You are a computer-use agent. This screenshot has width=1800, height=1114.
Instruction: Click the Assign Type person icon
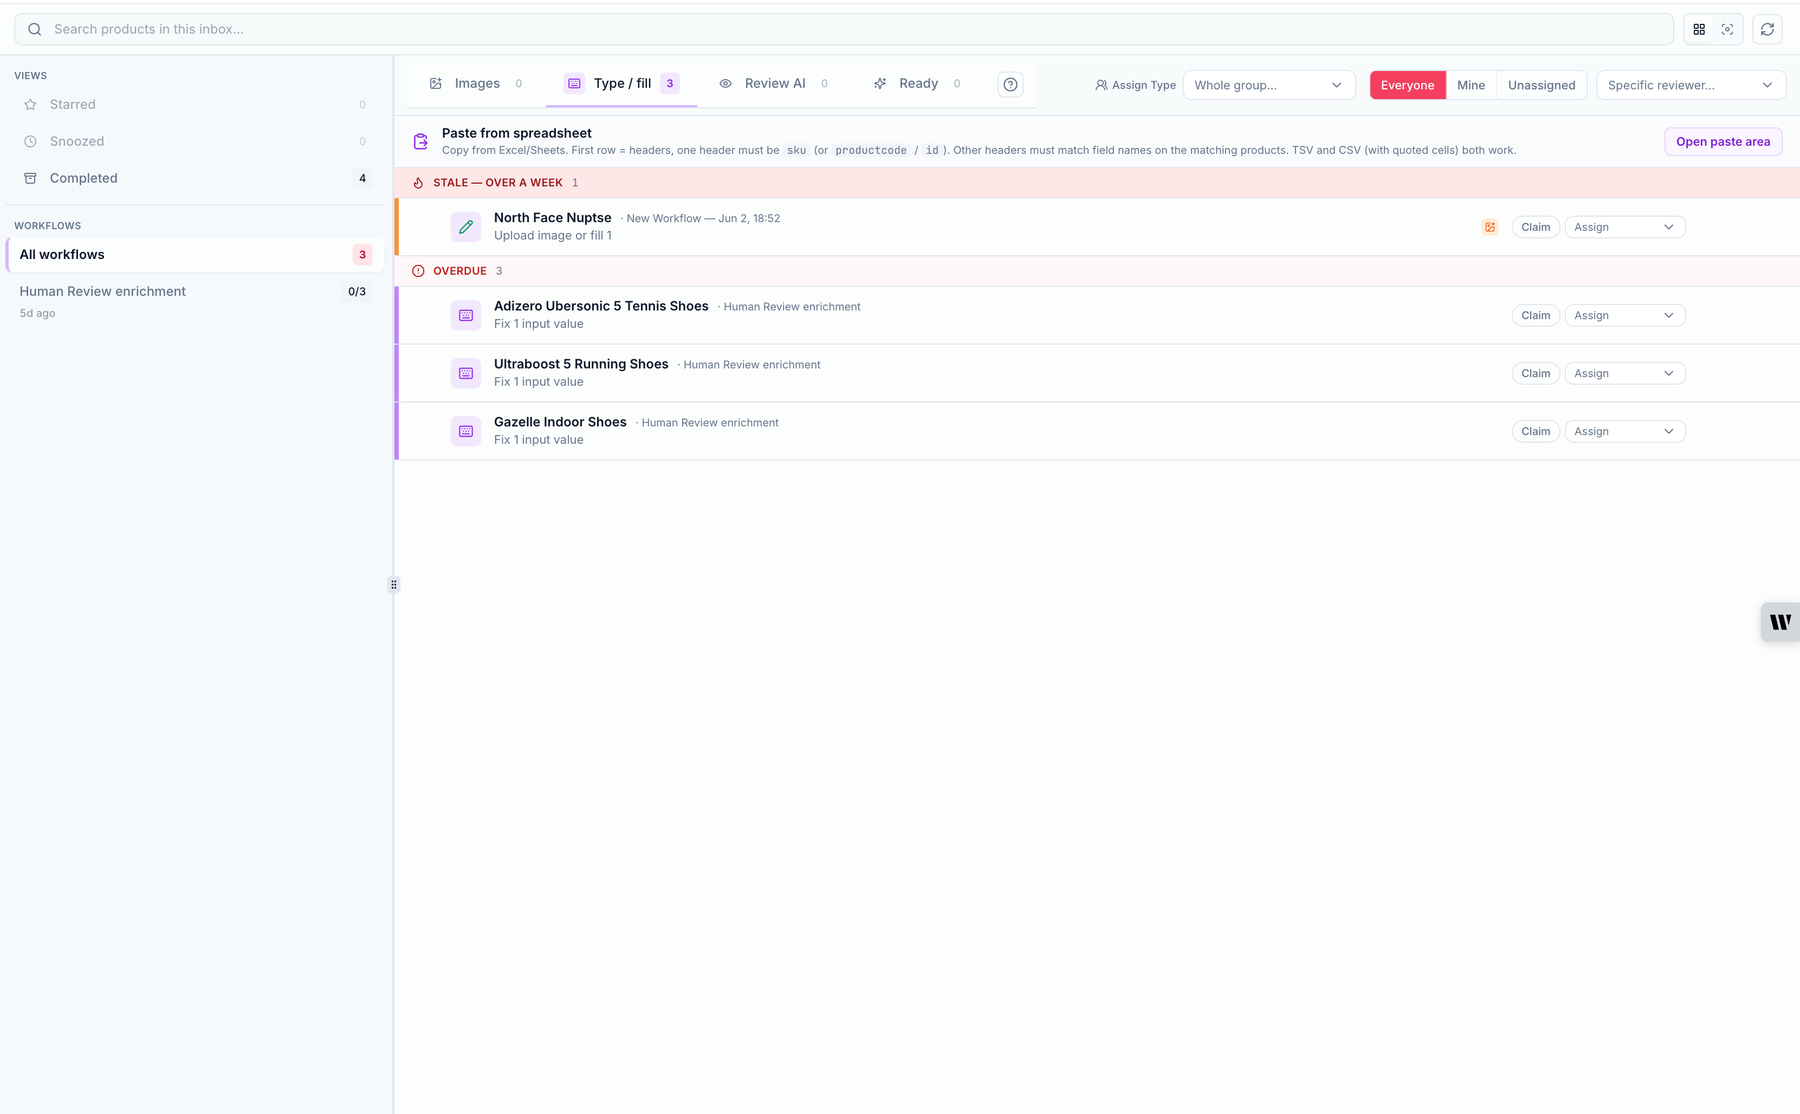click(1101, 85)
